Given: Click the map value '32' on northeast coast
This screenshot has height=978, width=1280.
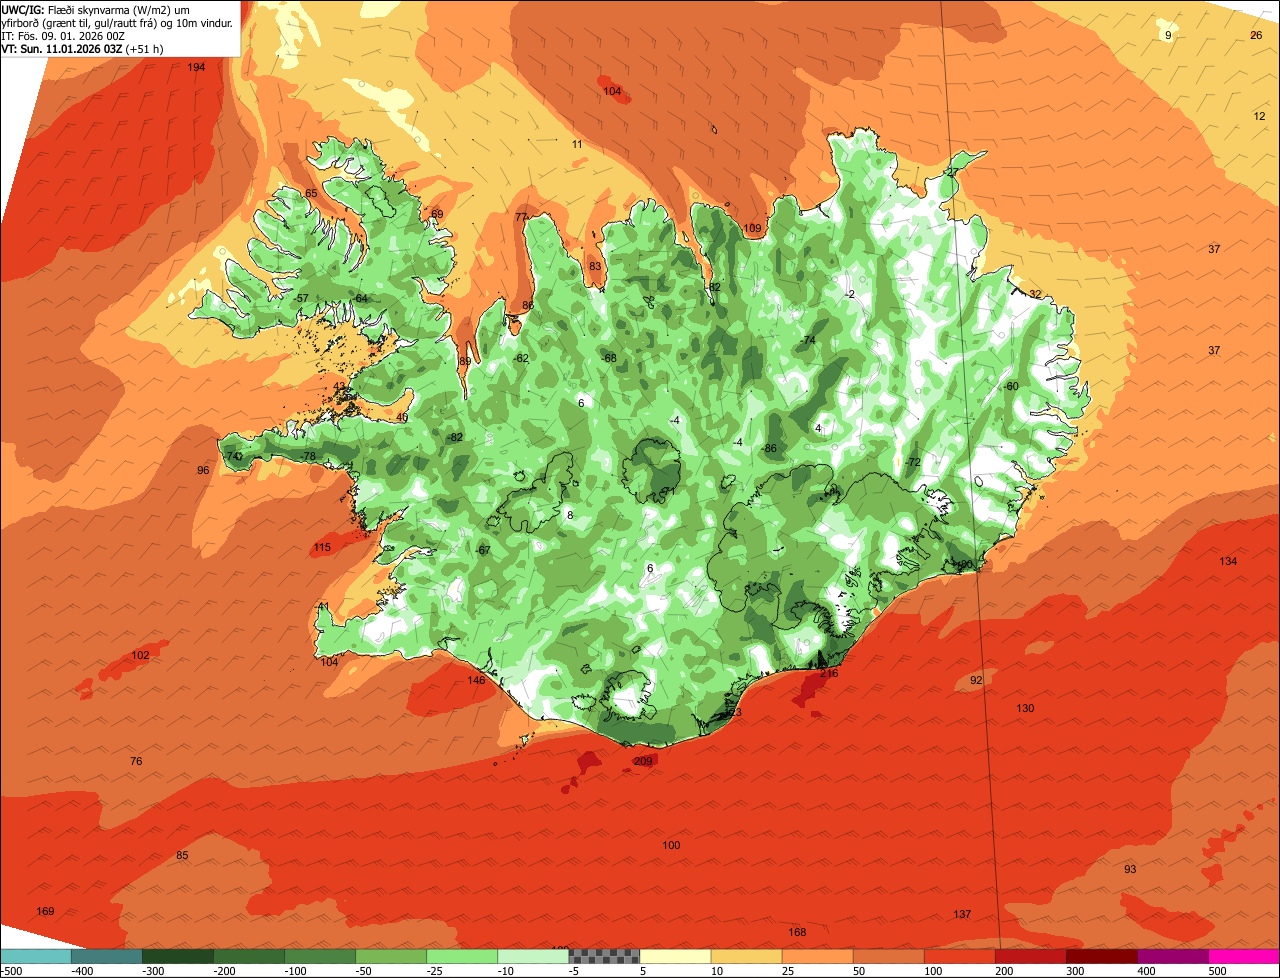Looking at the screenshot, I should (1035, 294).
